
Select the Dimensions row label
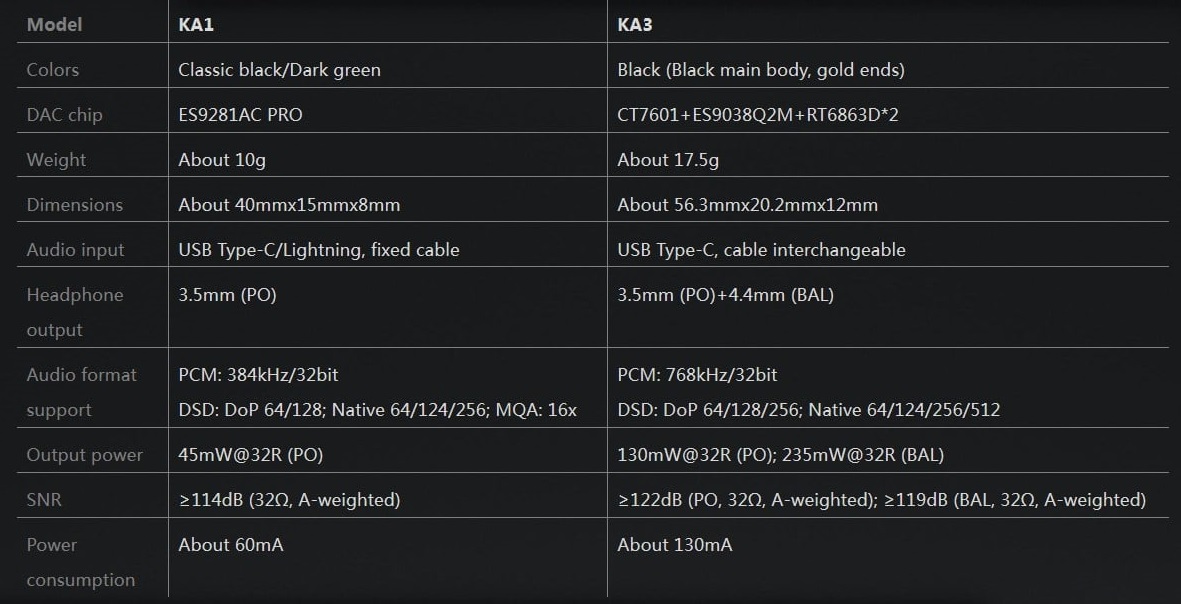pos(74,205)
